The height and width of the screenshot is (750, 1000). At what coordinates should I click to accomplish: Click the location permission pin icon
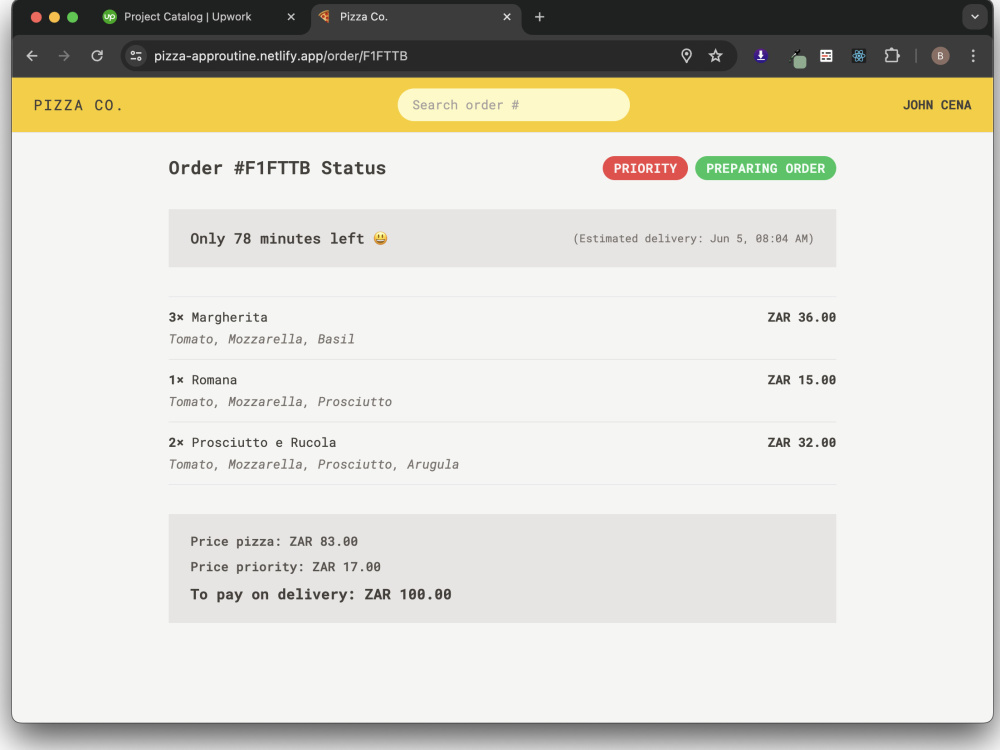(x=686, y=56)
